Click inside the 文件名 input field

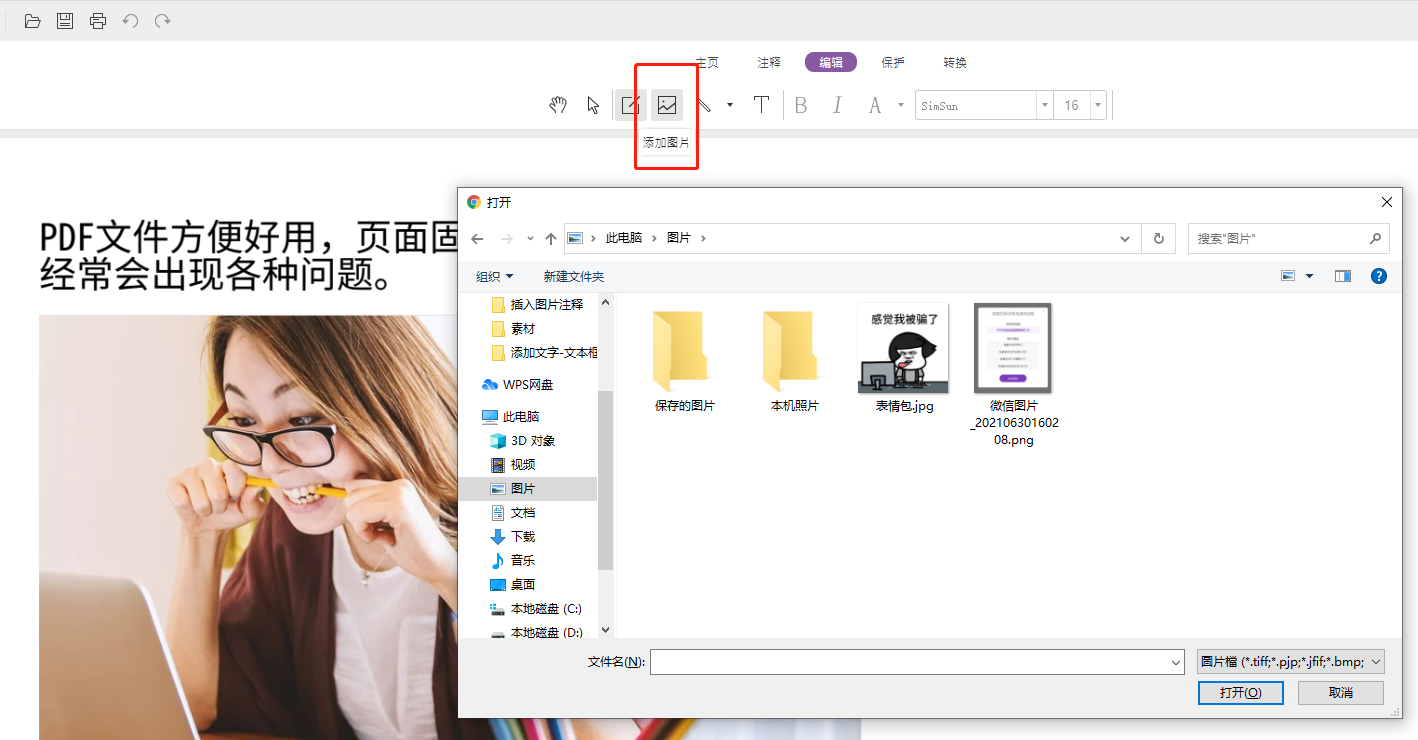[915, 661]
